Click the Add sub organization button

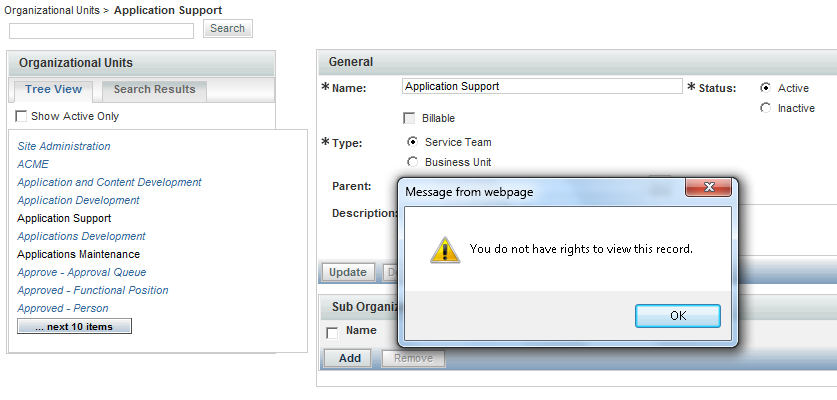tap(349, 358)
